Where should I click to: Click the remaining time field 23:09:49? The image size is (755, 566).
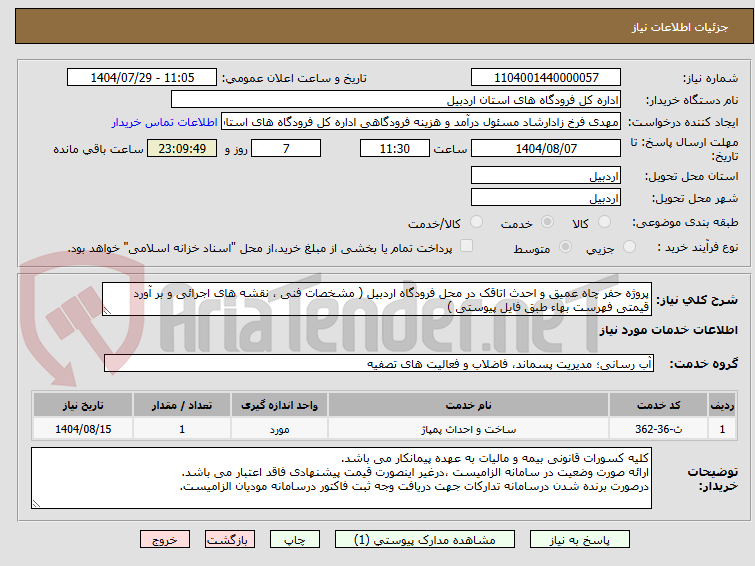[182, 148]
